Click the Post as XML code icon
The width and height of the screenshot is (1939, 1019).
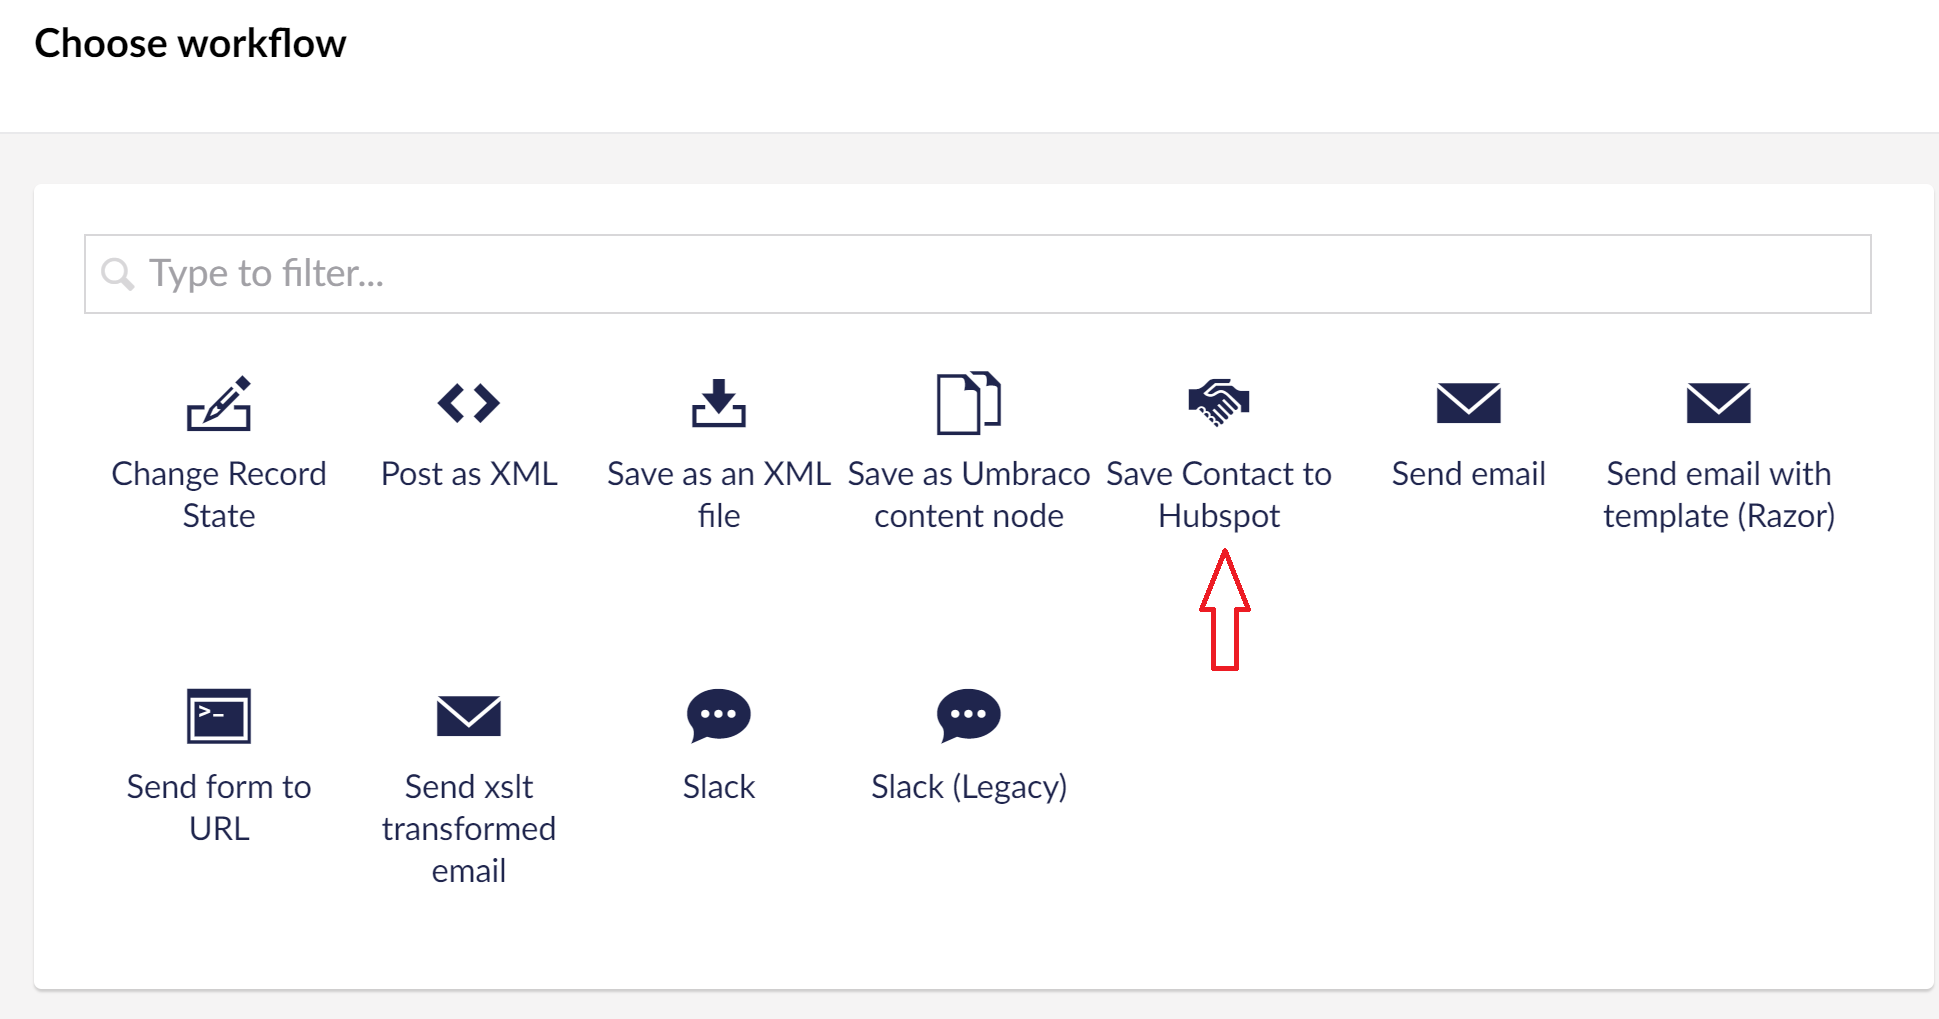[469, 405]
